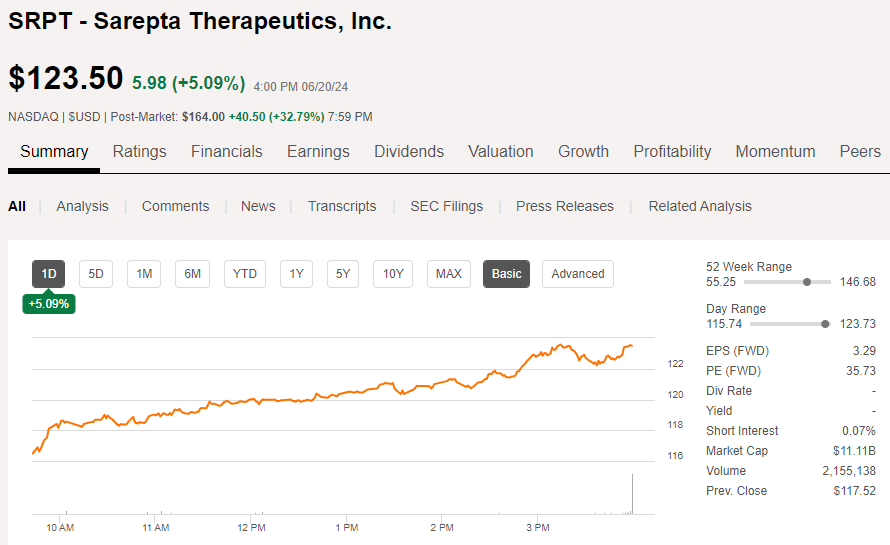Open the Financials tab
890x545 pixels.
click(x=226, y=152)
